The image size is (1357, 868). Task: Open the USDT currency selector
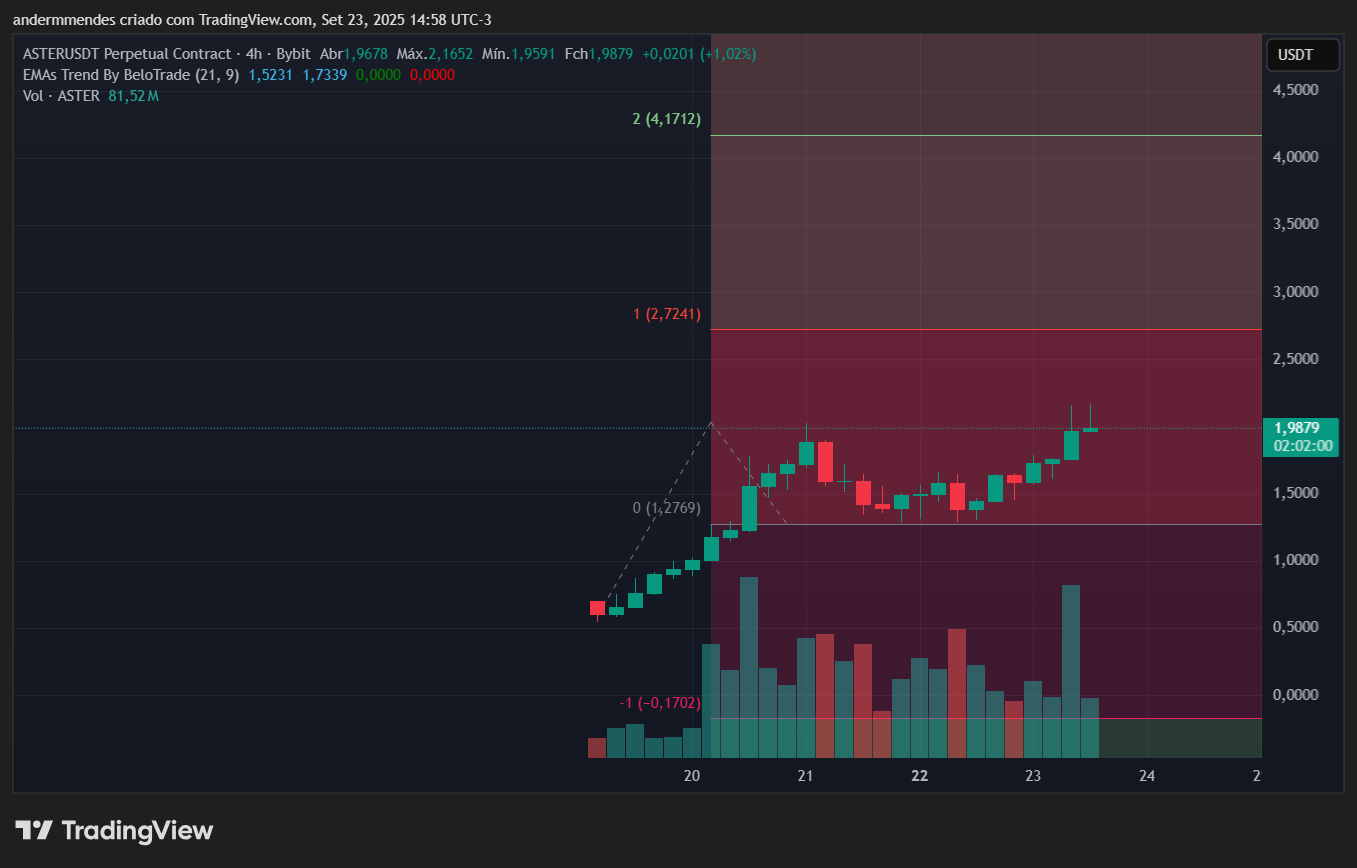(x=1301, y=55)
